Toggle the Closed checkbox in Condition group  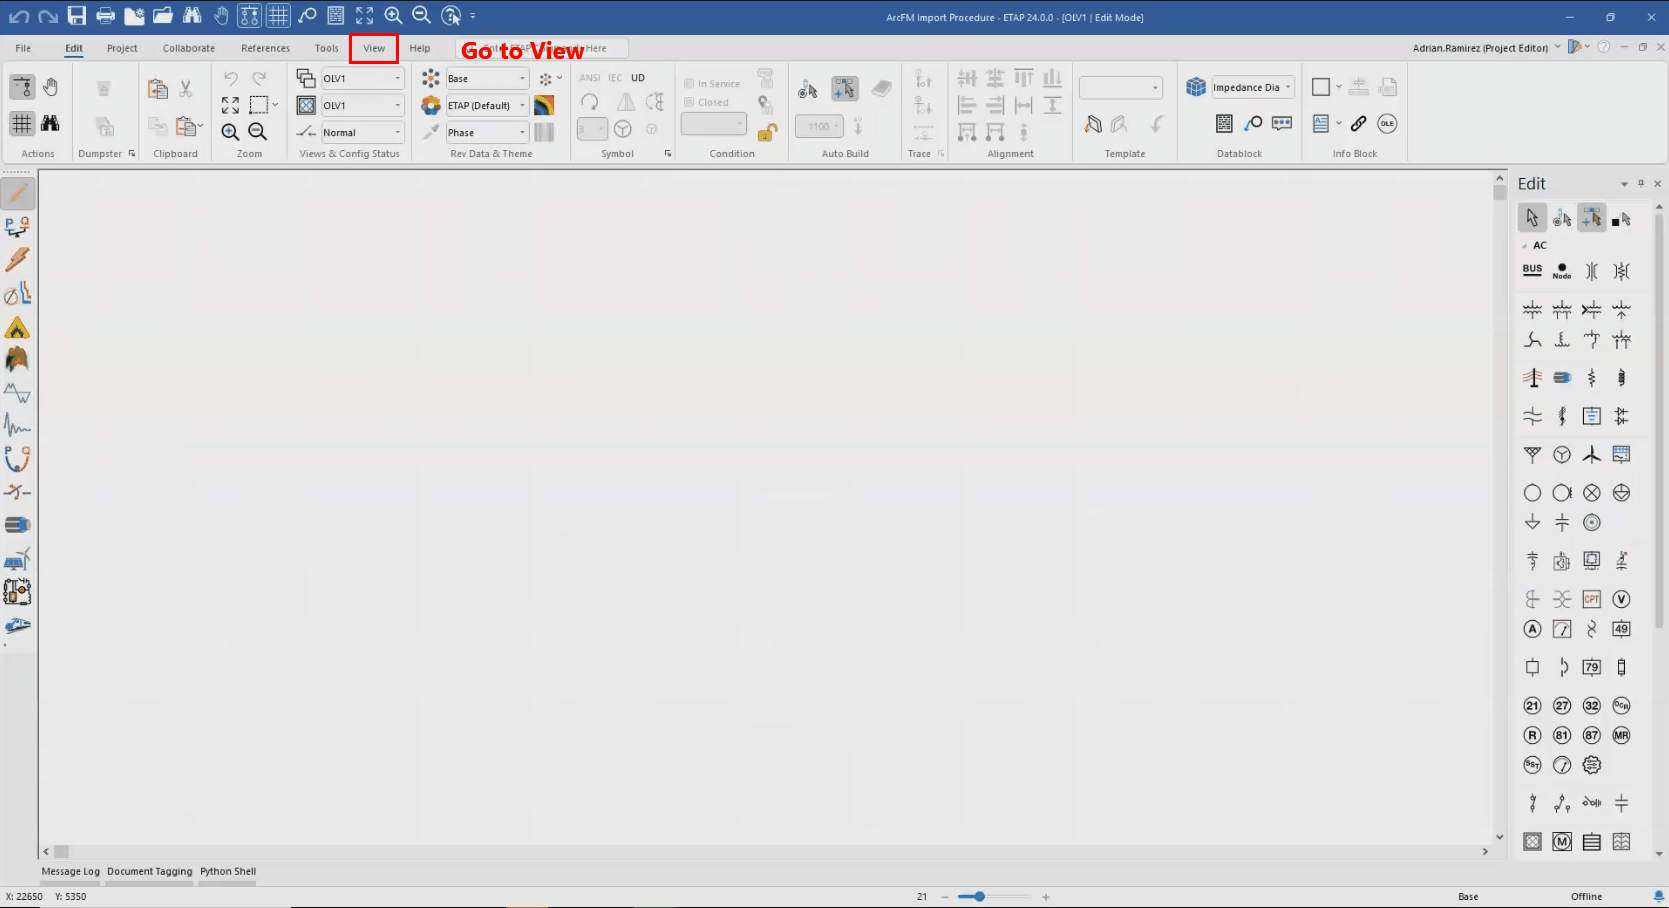(x=689, y=102)
